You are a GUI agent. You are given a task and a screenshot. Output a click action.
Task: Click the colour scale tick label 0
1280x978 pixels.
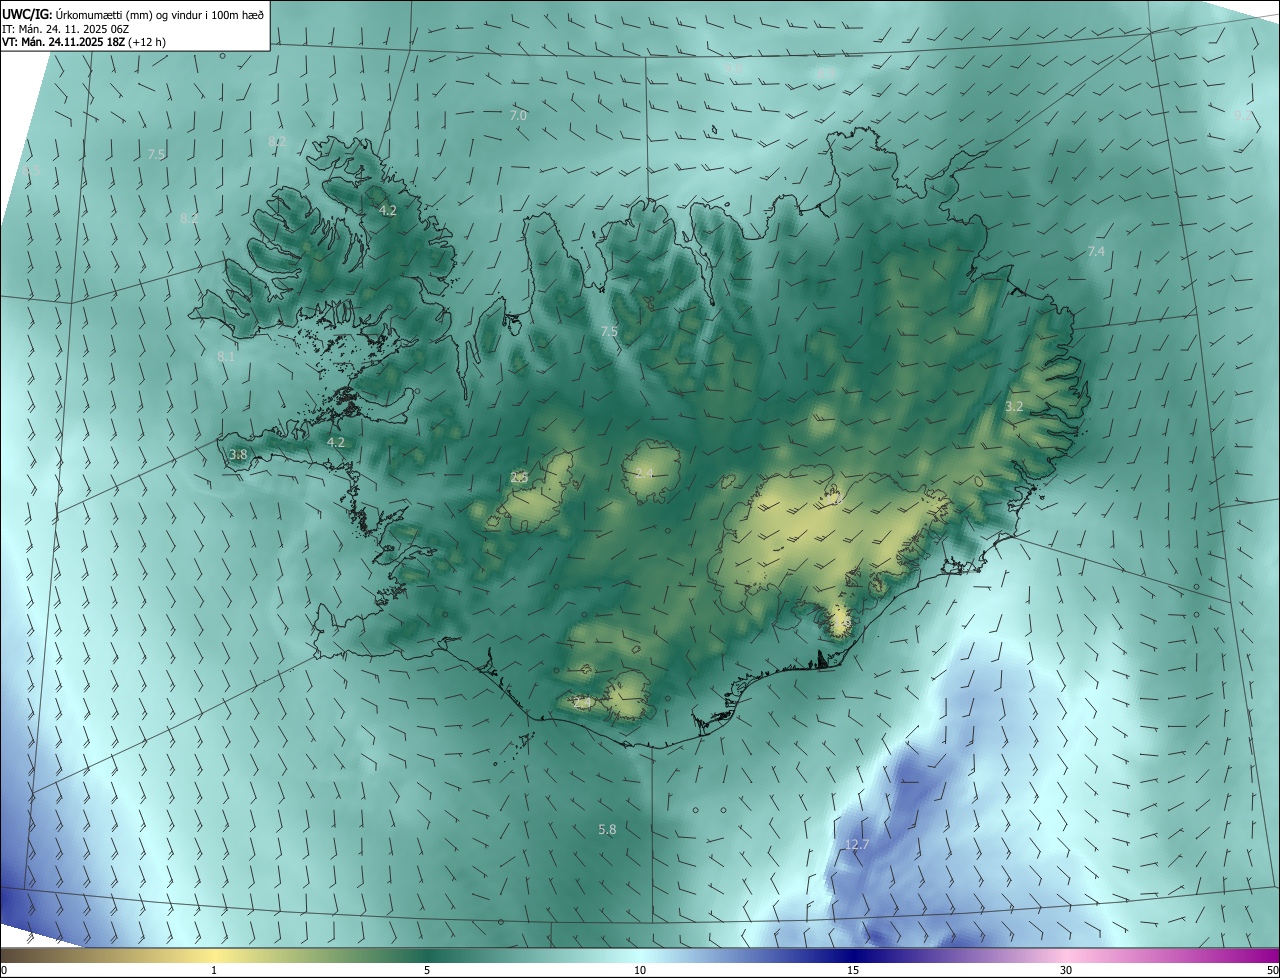tap(4, 970)
